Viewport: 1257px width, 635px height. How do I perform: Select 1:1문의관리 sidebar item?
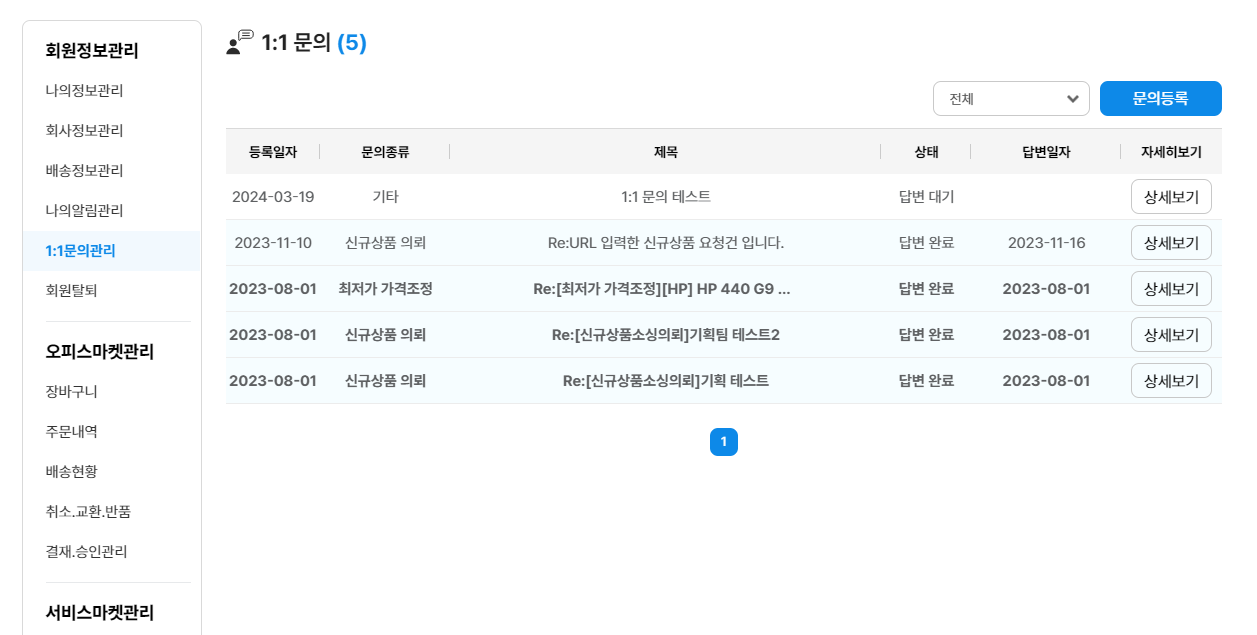click(80, 251)
